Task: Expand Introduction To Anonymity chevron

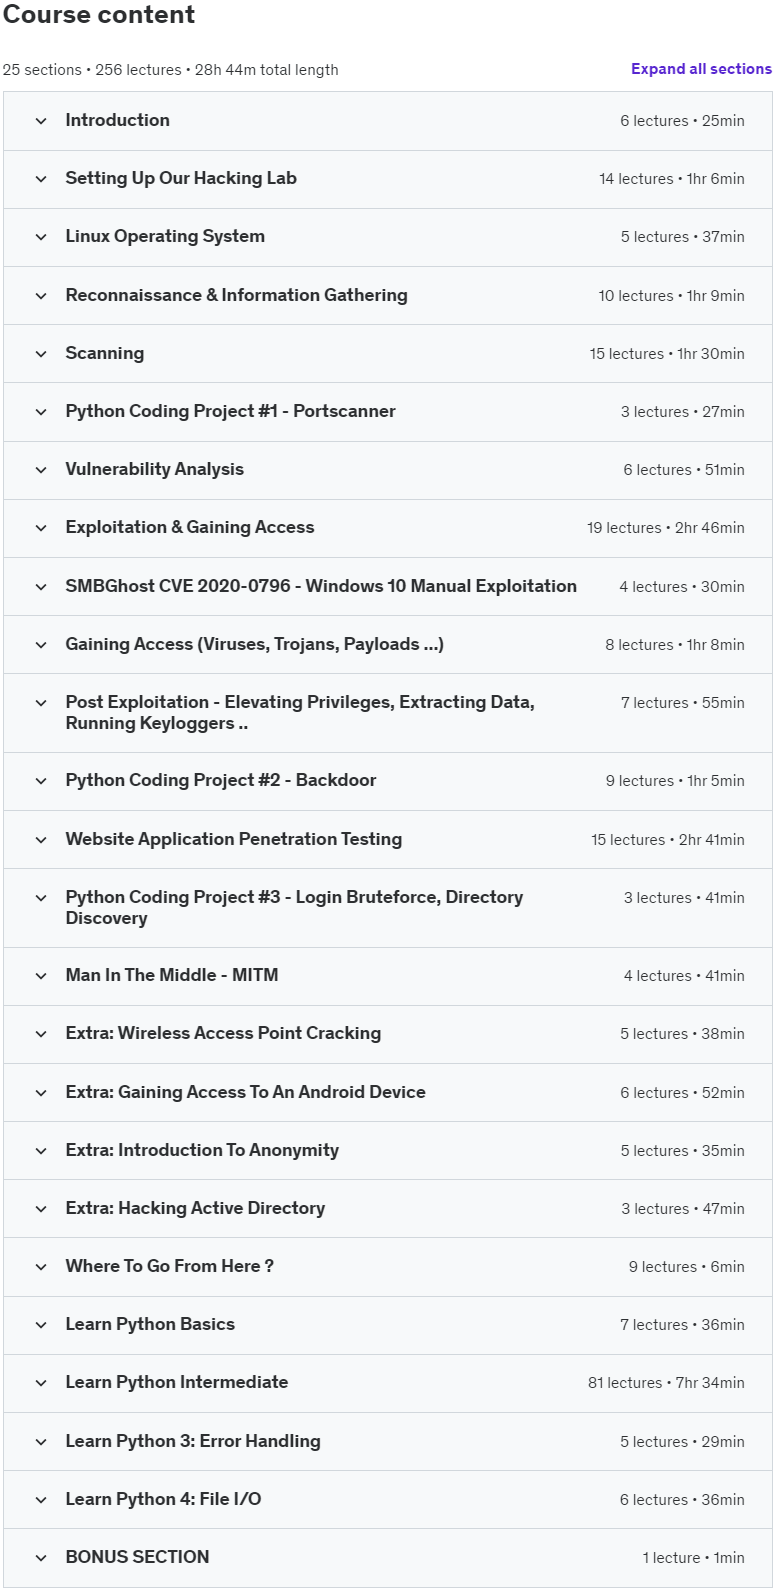Action: (x=41, y=1151)
